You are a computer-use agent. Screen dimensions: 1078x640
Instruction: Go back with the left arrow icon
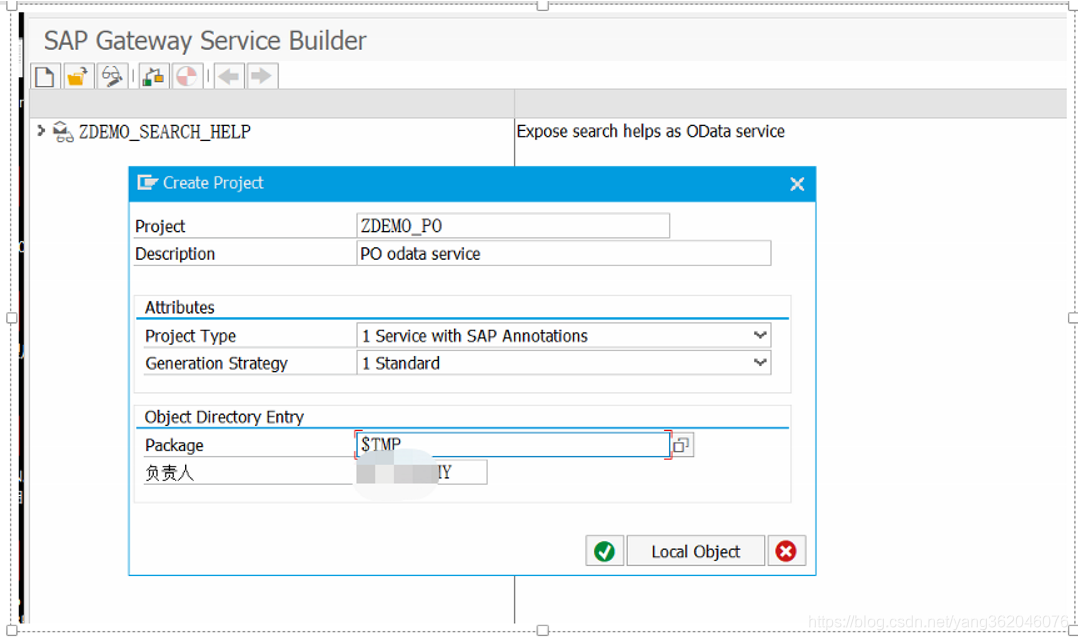point(229,76)
